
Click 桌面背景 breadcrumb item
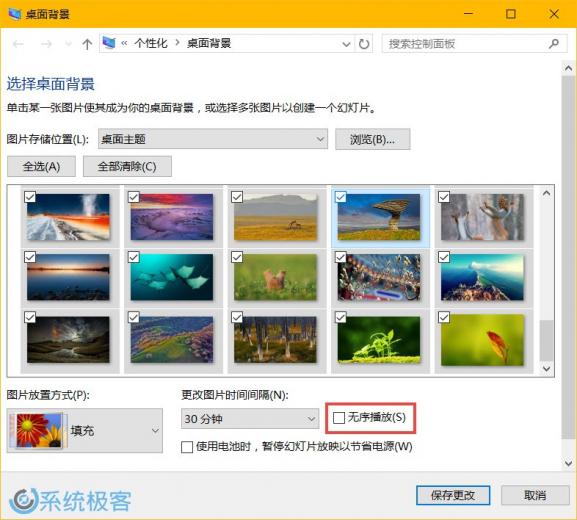coord(209,43)
